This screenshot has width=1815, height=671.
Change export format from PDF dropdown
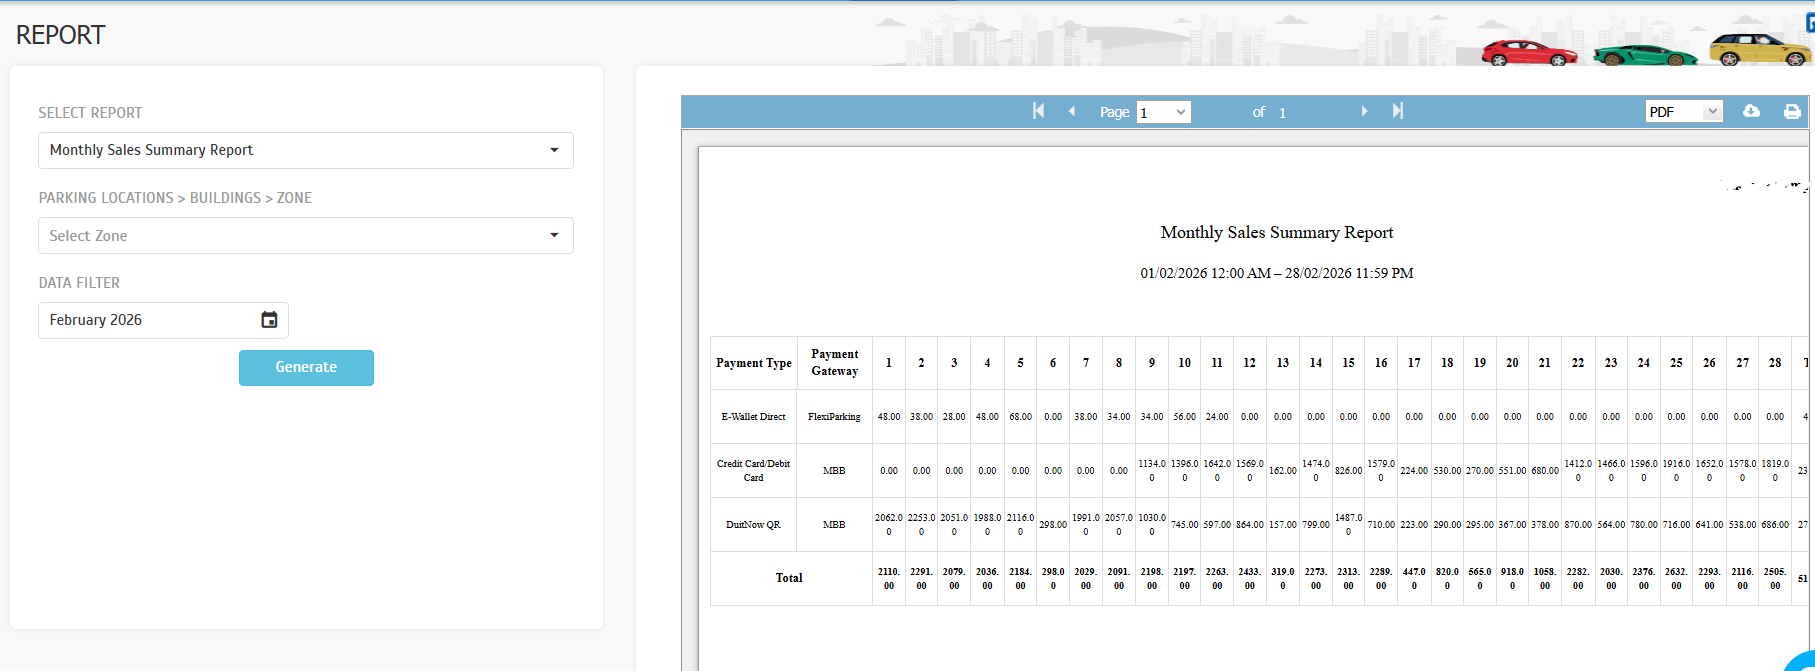[x=1684, y=112]
